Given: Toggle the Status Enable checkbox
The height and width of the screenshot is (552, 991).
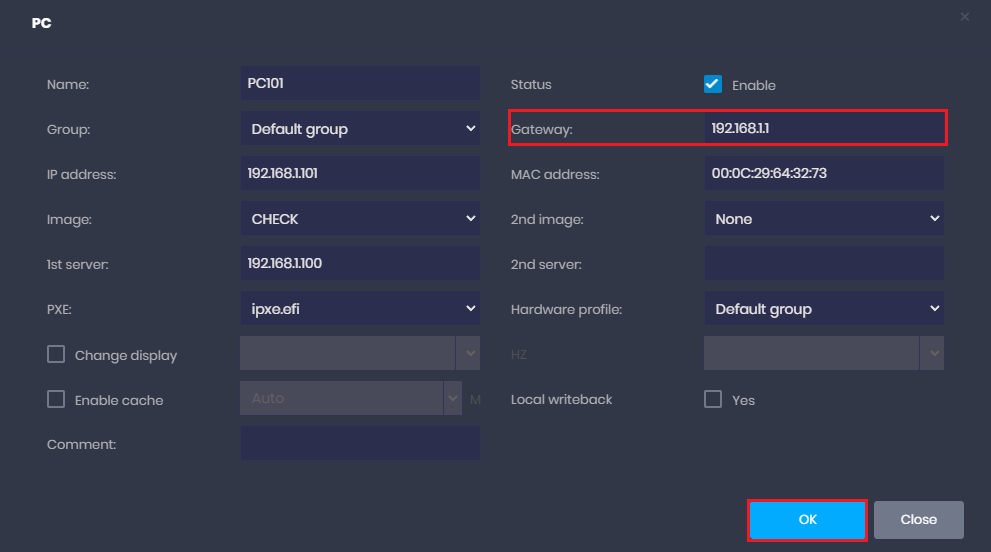Looking at the screenshot, I should pos(713,85).
